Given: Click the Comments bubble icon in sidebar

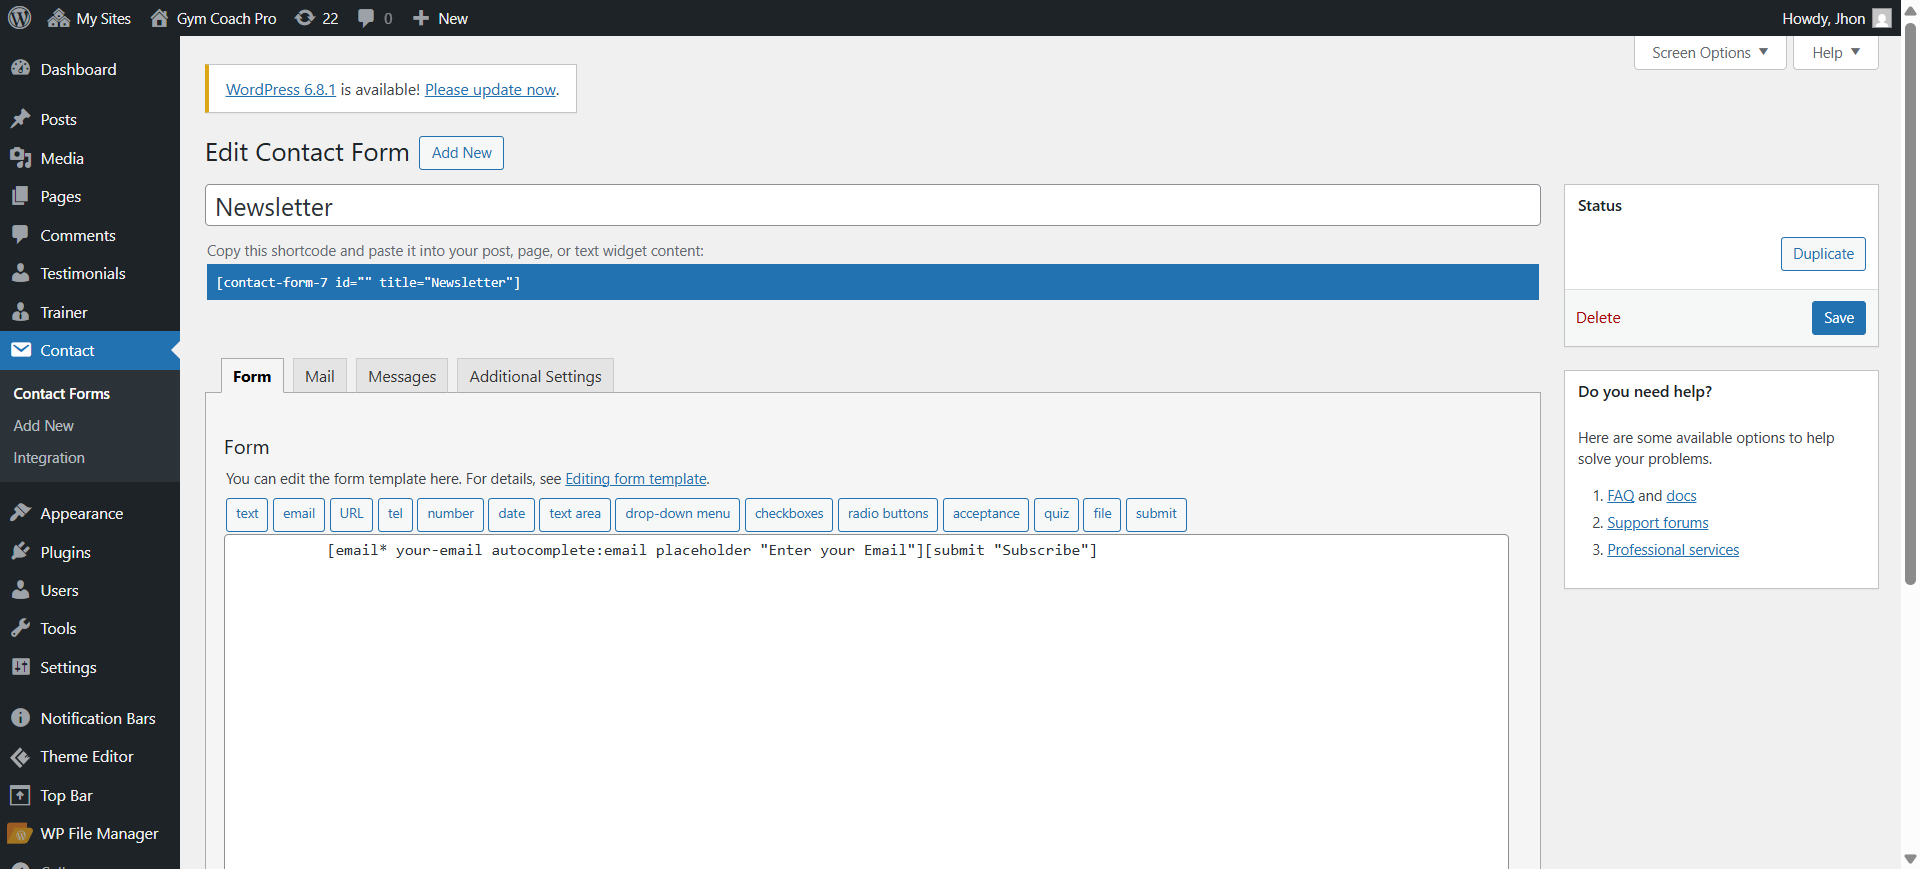Looking at the screenshot, I should [20, 235].
